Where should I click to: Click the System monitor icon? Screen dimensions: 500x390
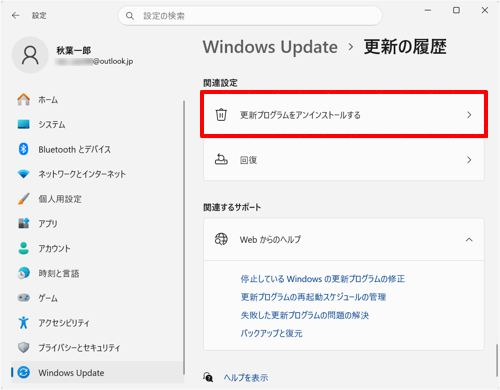point(23,124)
